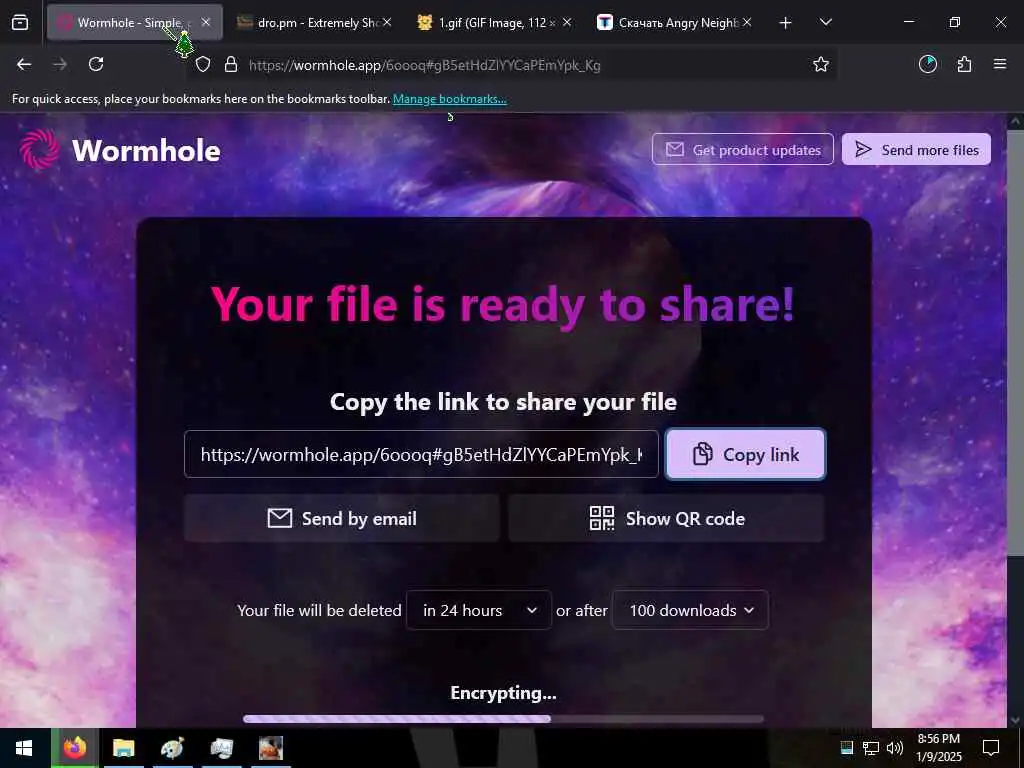This screenshot has width=1024, height=768.
Task: Open the Windows Start menu
Action: pos(24,748)
